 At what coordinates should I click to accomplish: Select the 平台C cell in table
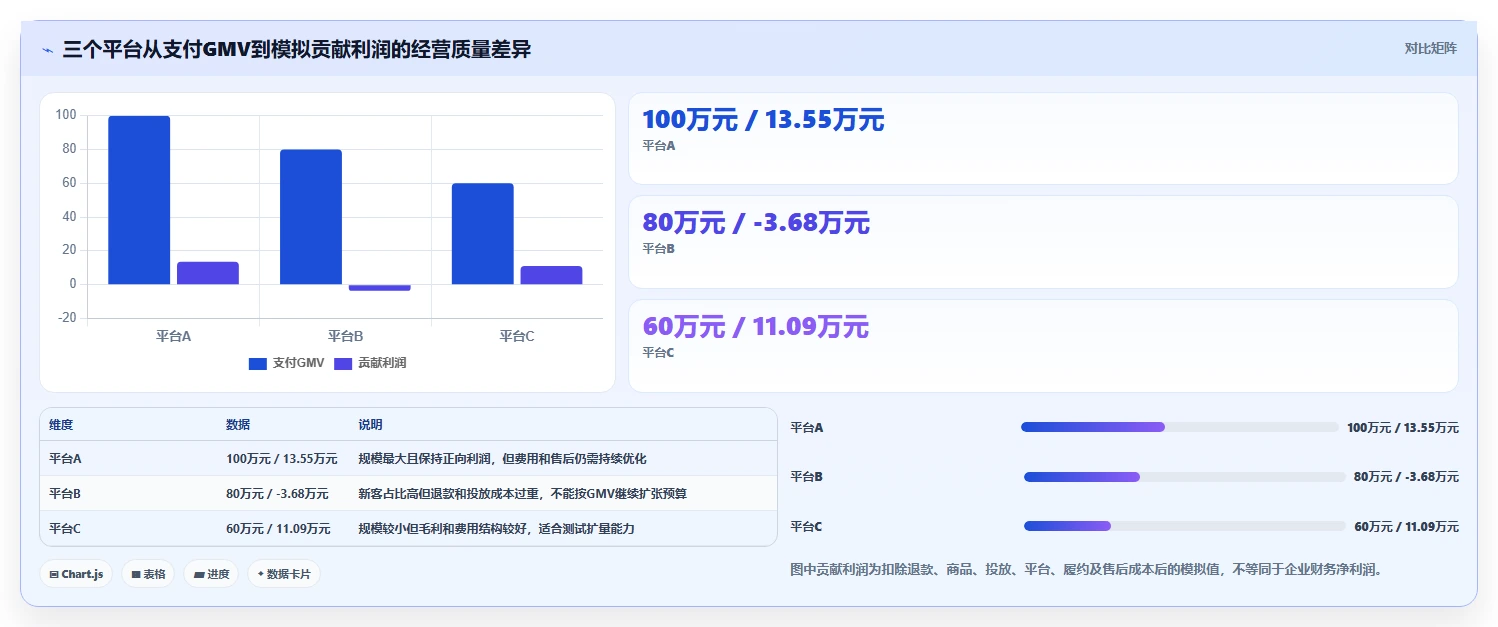[x=65, y=528]
